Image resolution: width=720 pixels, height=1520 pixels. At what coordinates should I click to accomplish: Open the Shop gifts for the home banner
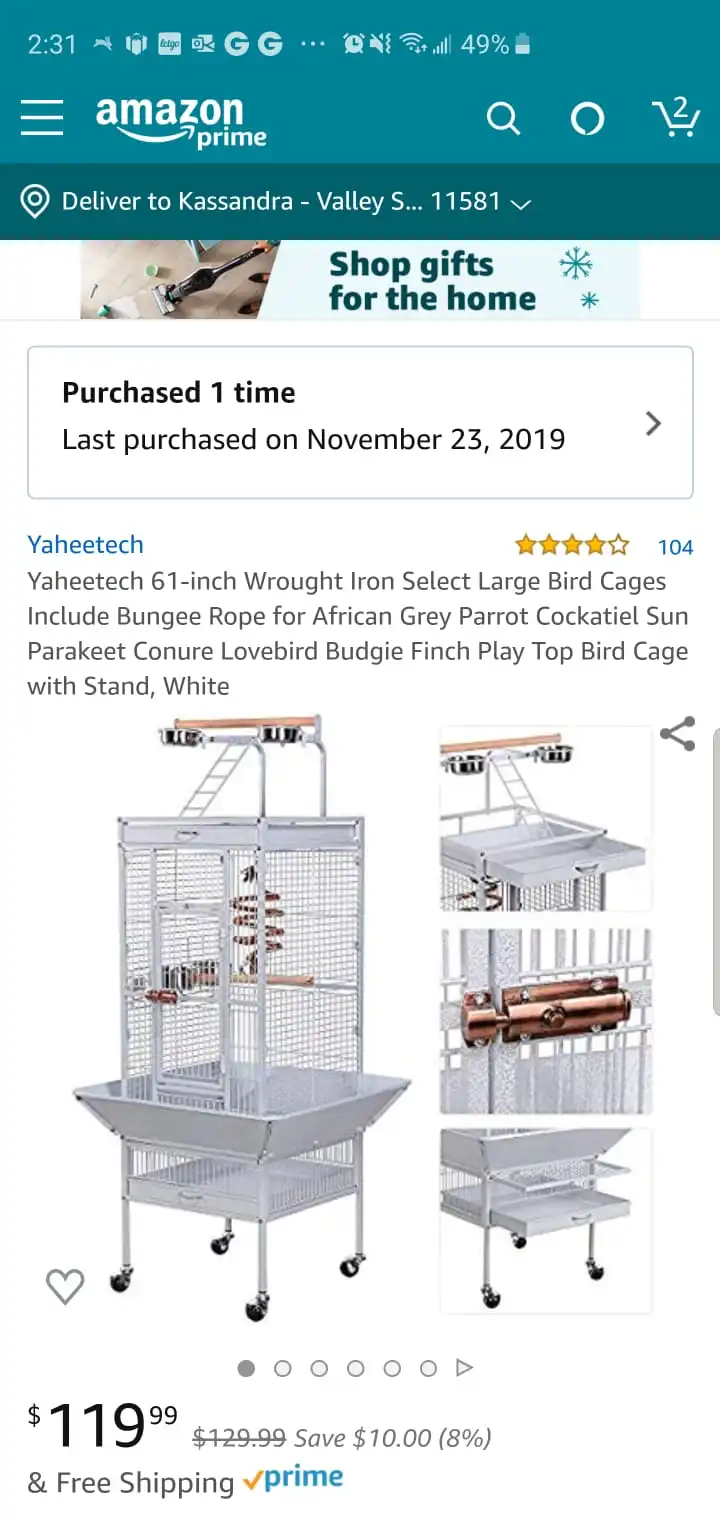360,280
